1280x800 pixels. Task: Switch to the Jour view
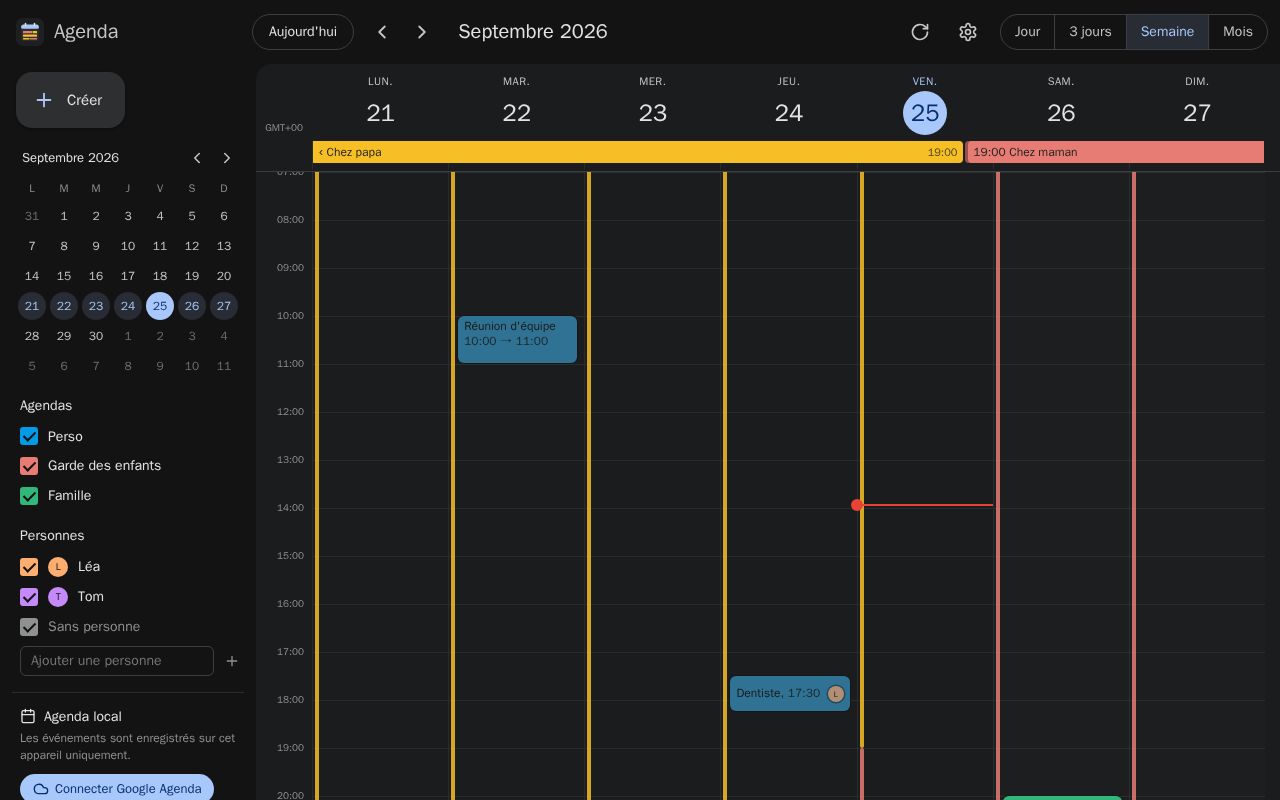pyautogui.click(x=1027, y=32)
